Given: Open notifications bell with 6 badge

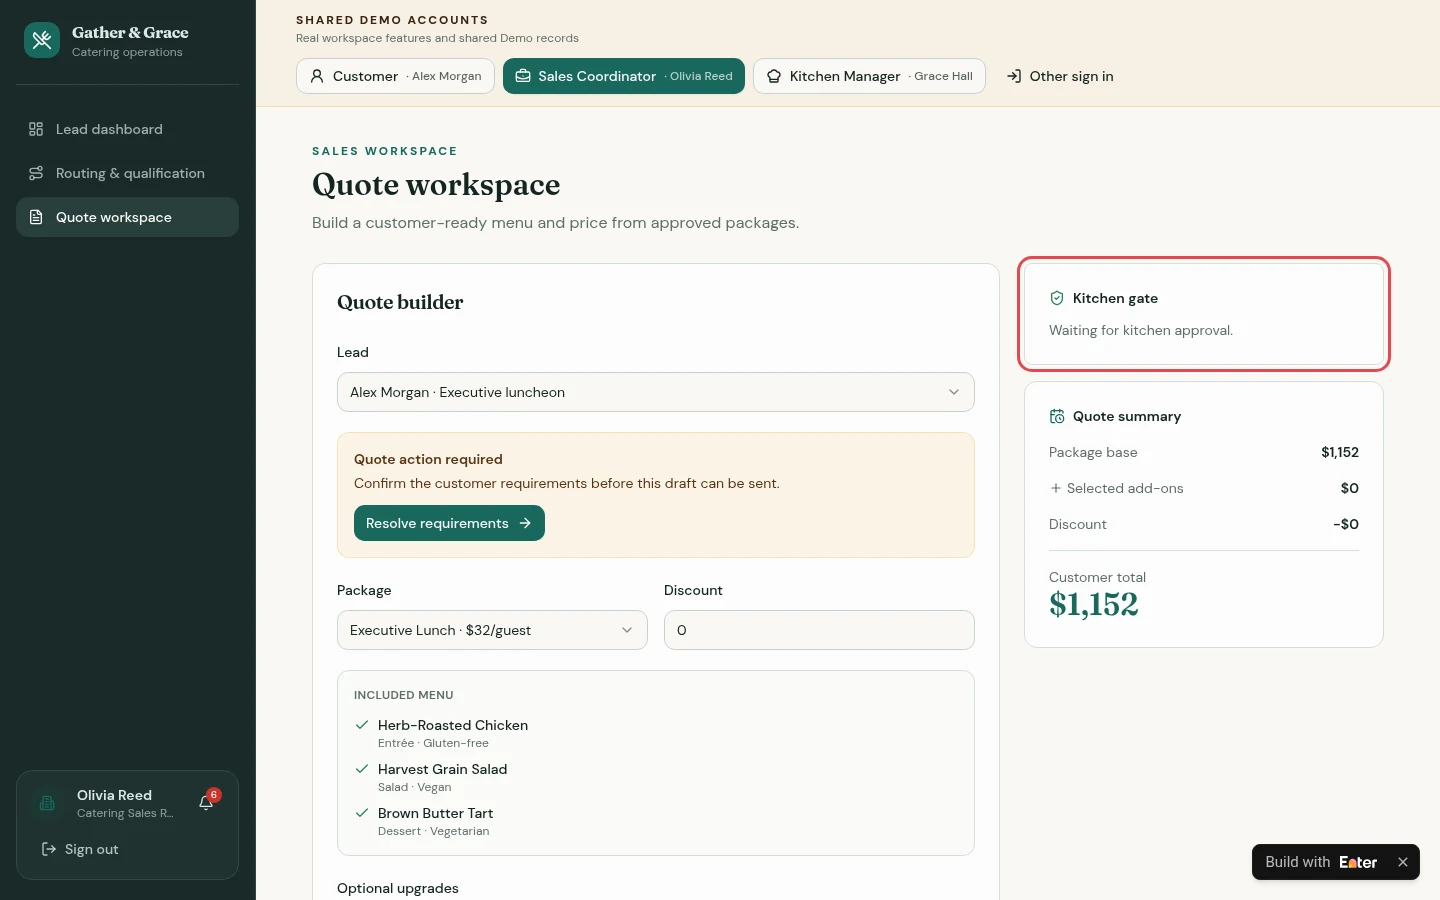Looking at the screenshot, I should (x=207, y=802).
